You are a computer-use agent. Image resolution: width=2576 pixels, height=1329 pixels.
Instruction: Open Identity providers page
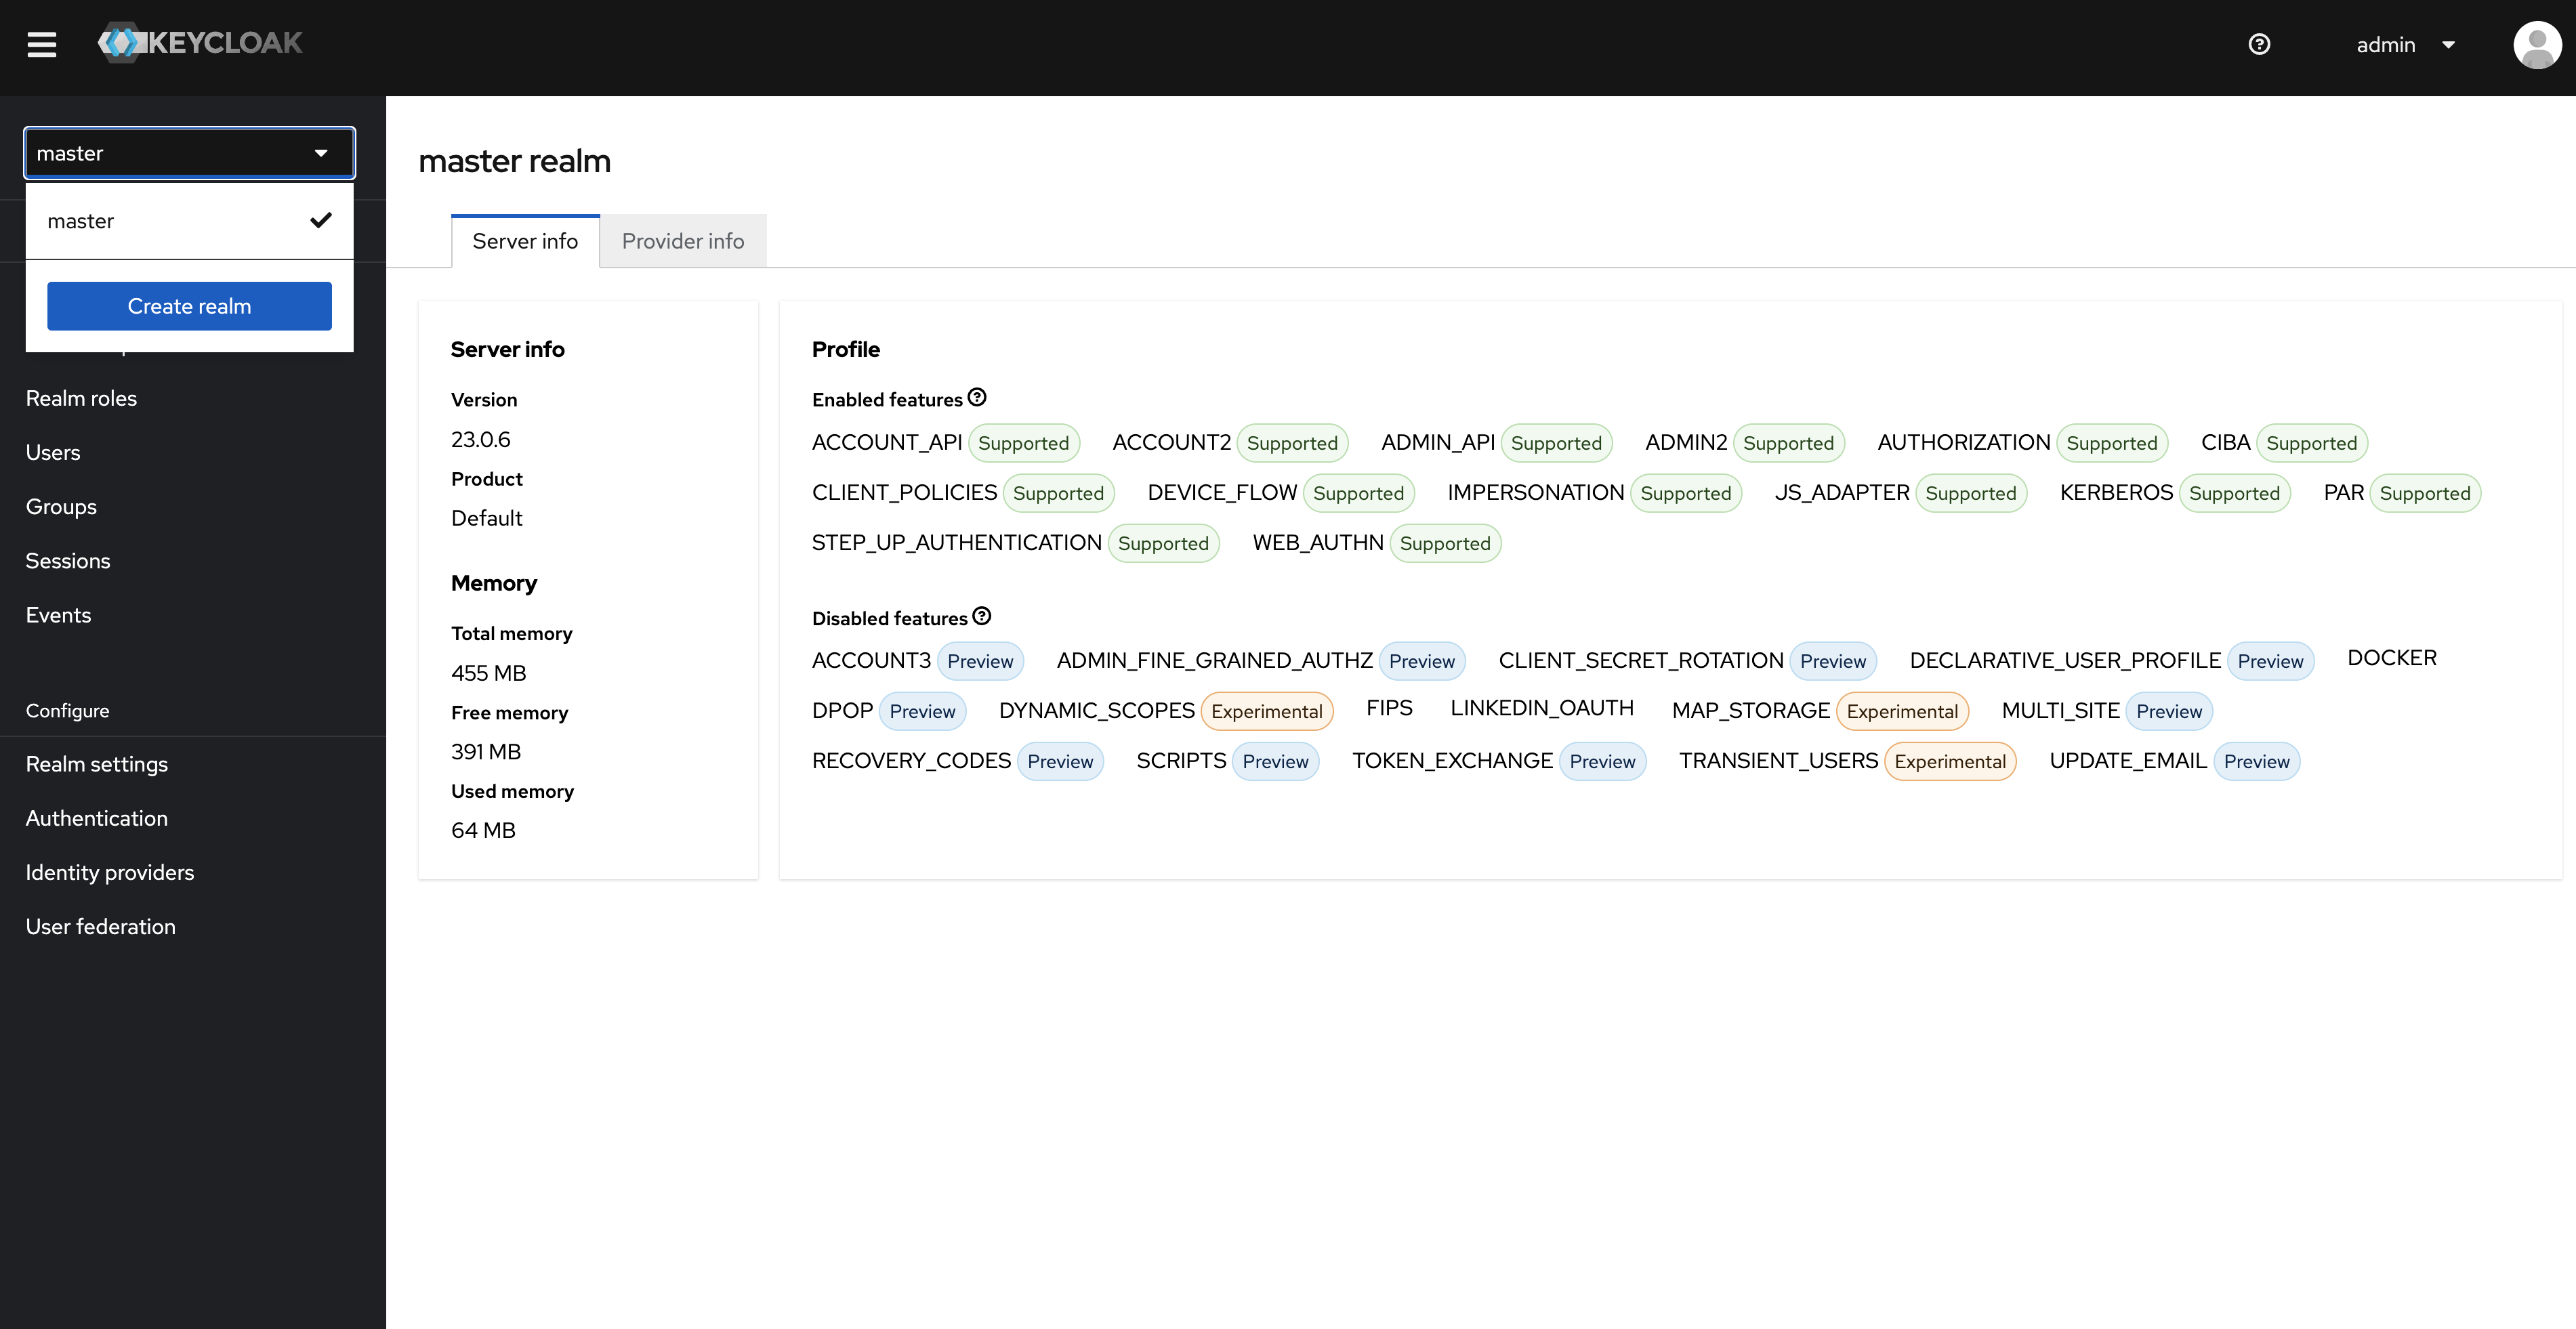(109, 872)
